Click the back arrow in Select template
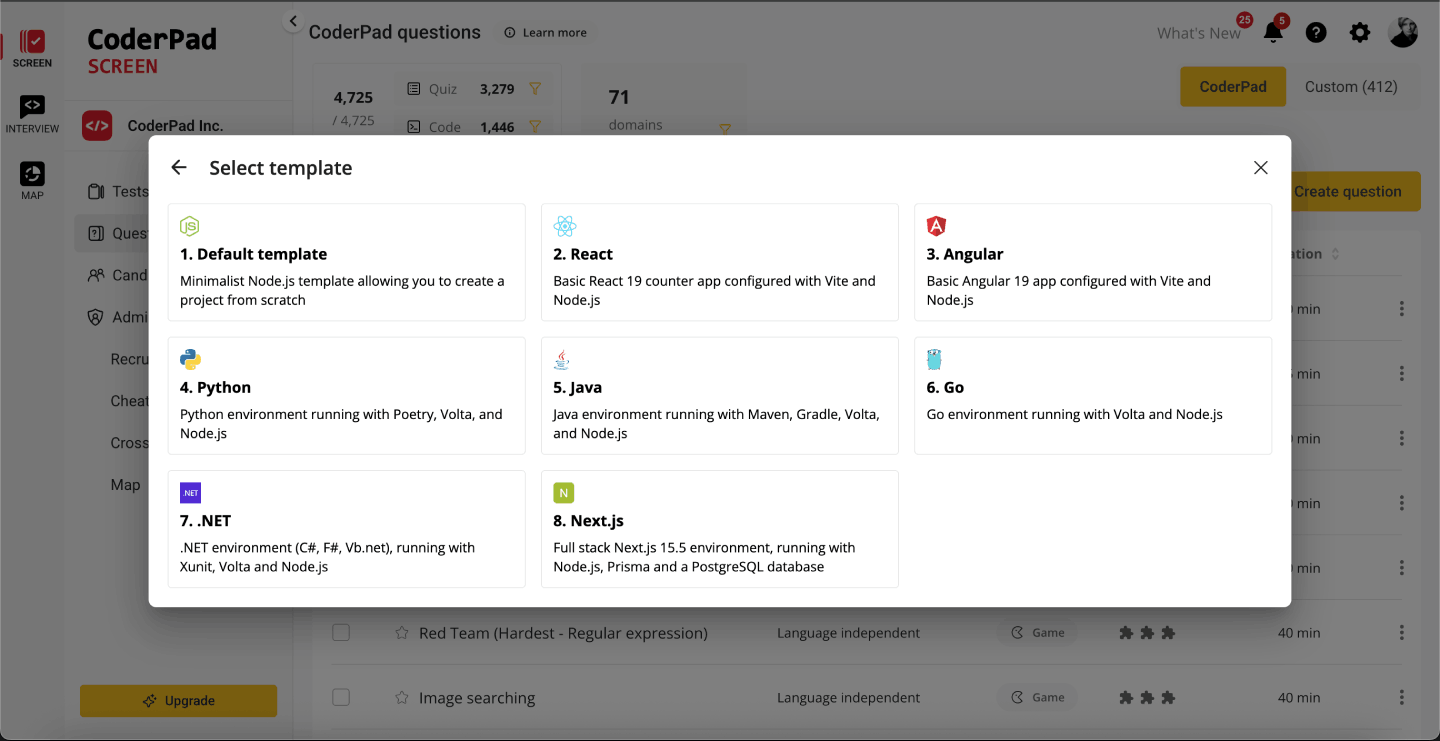 point(179,168)
